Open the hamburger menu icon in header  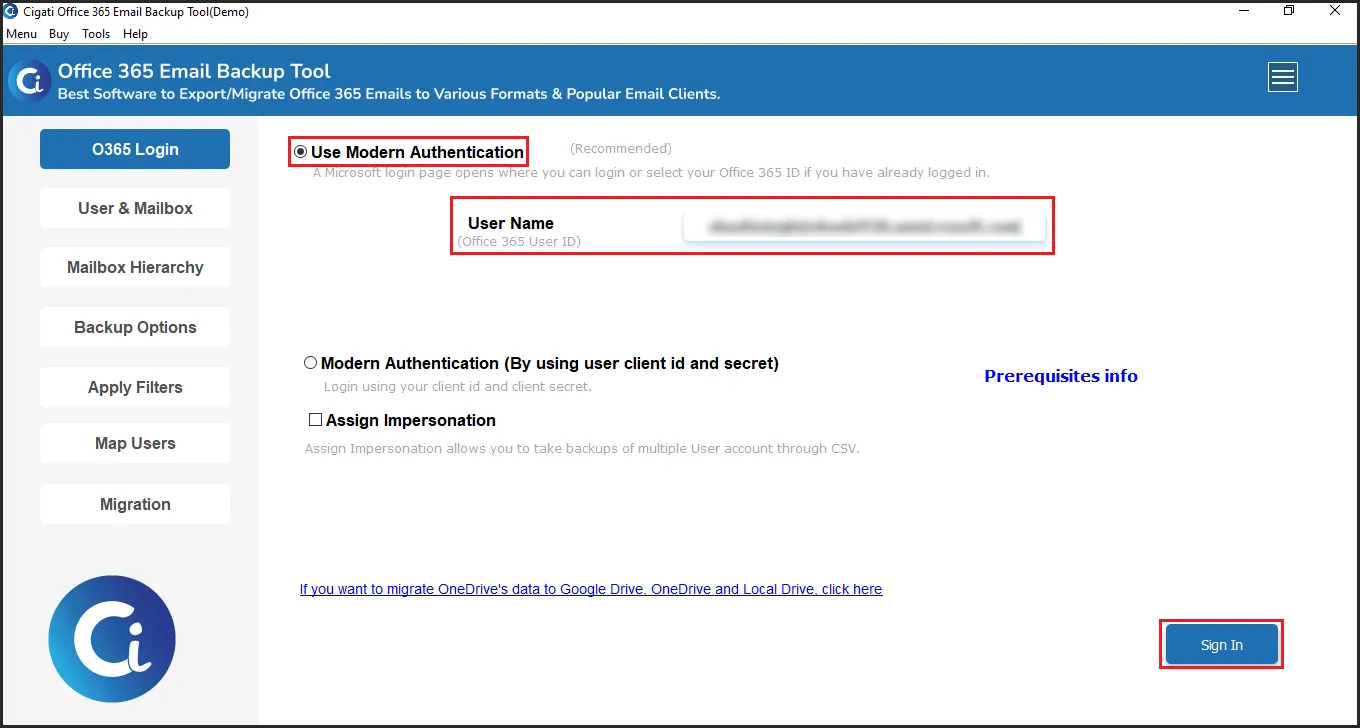click(1282, 77)
